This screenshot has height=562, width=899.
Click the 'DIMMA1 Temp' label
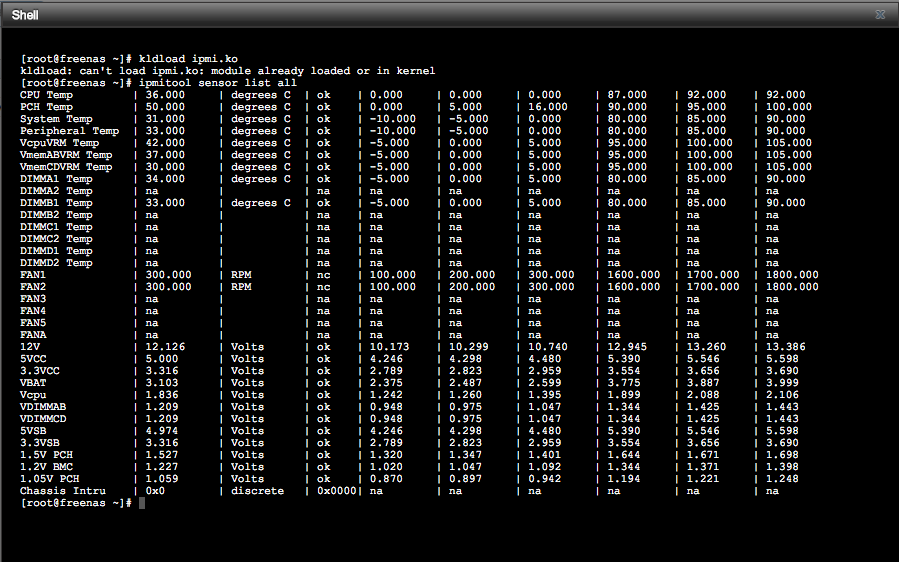coord(56,179)
